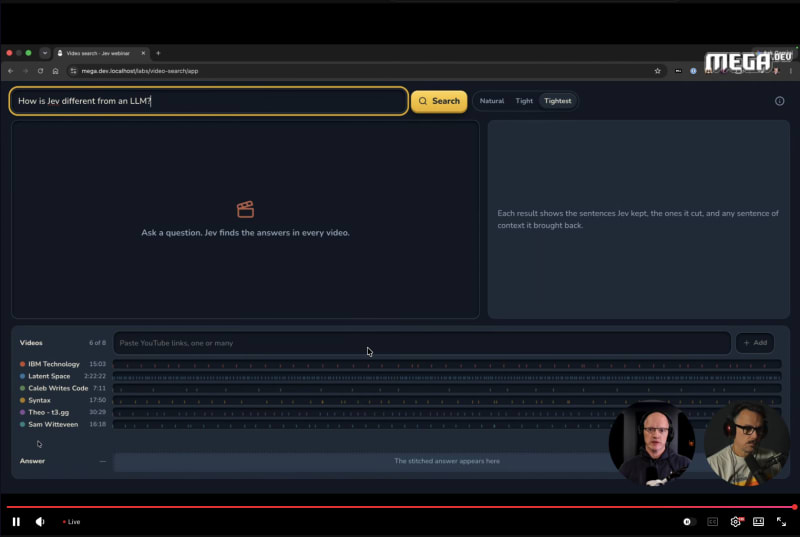The image size is (800, 537).
Task: Bookmark this page with the star
Action: (x=657, y=71)
